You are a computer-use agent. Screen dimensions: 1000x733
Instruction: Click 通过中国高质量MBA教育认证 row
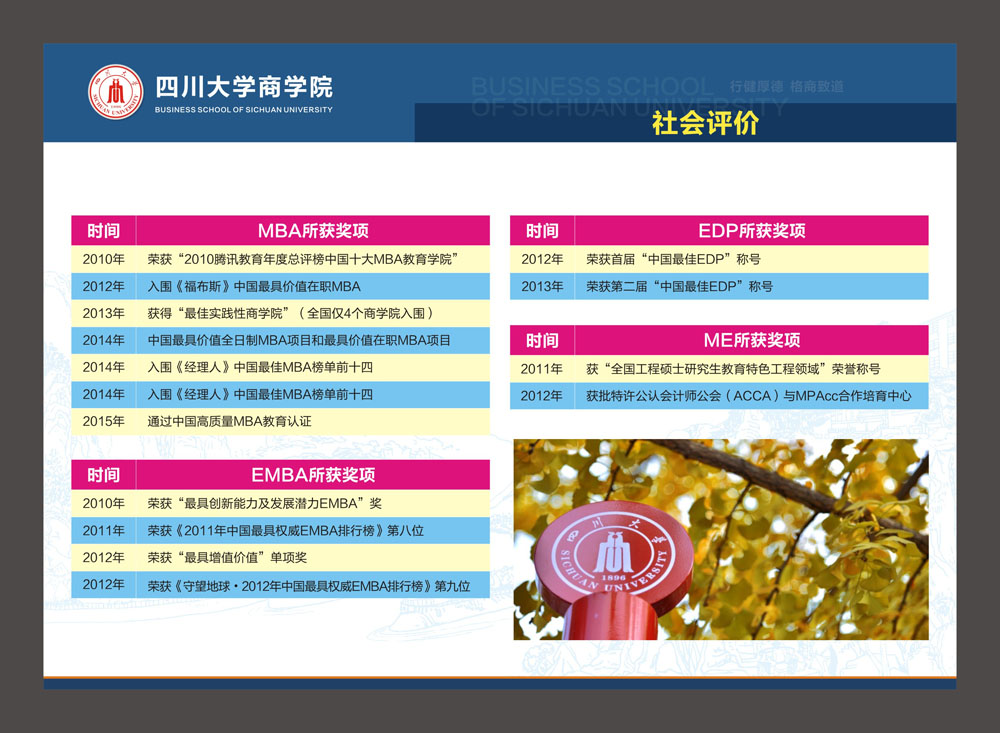281,421
